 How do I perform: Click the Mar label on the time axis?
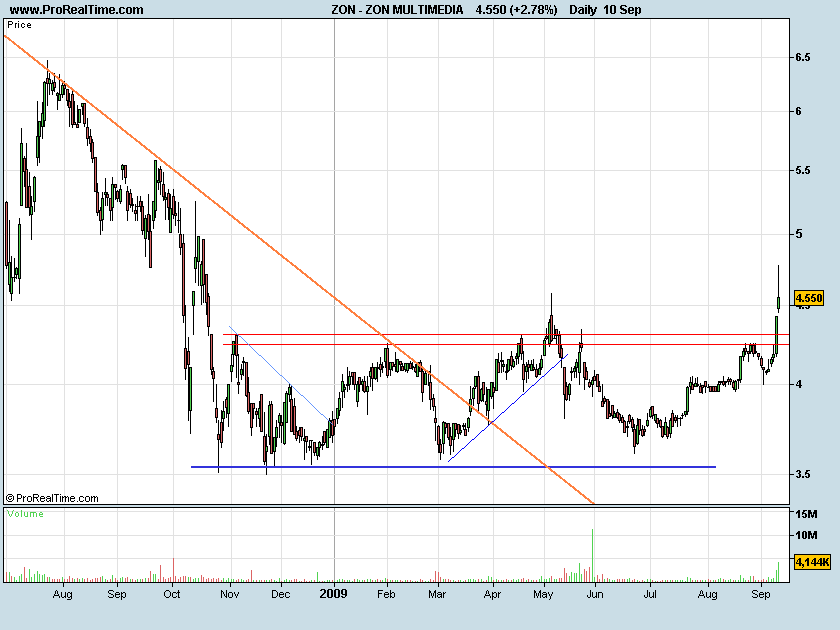coord(437,594)
